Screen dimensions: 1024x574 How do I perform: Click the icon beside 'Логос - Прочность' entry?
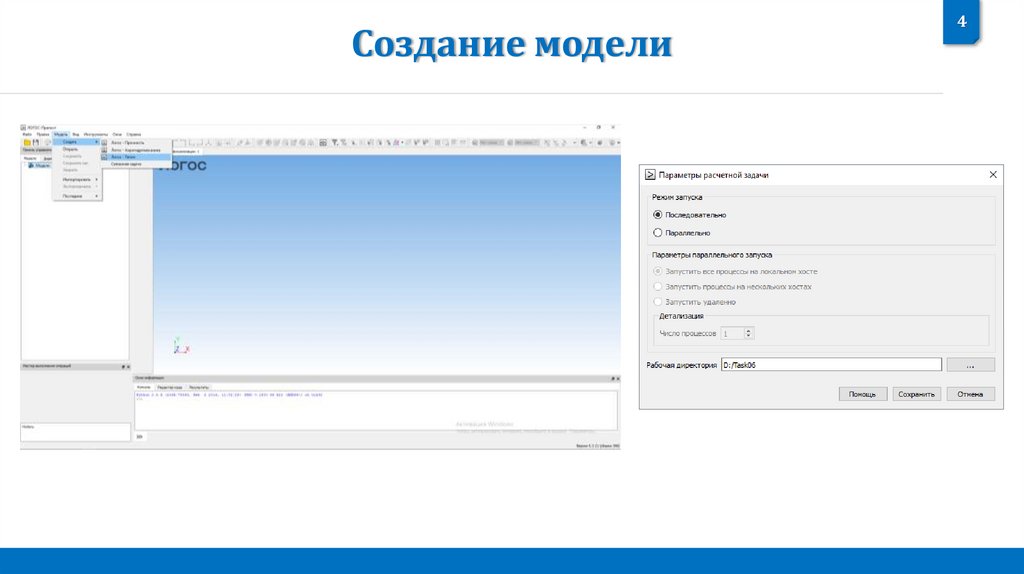point(105,142)
